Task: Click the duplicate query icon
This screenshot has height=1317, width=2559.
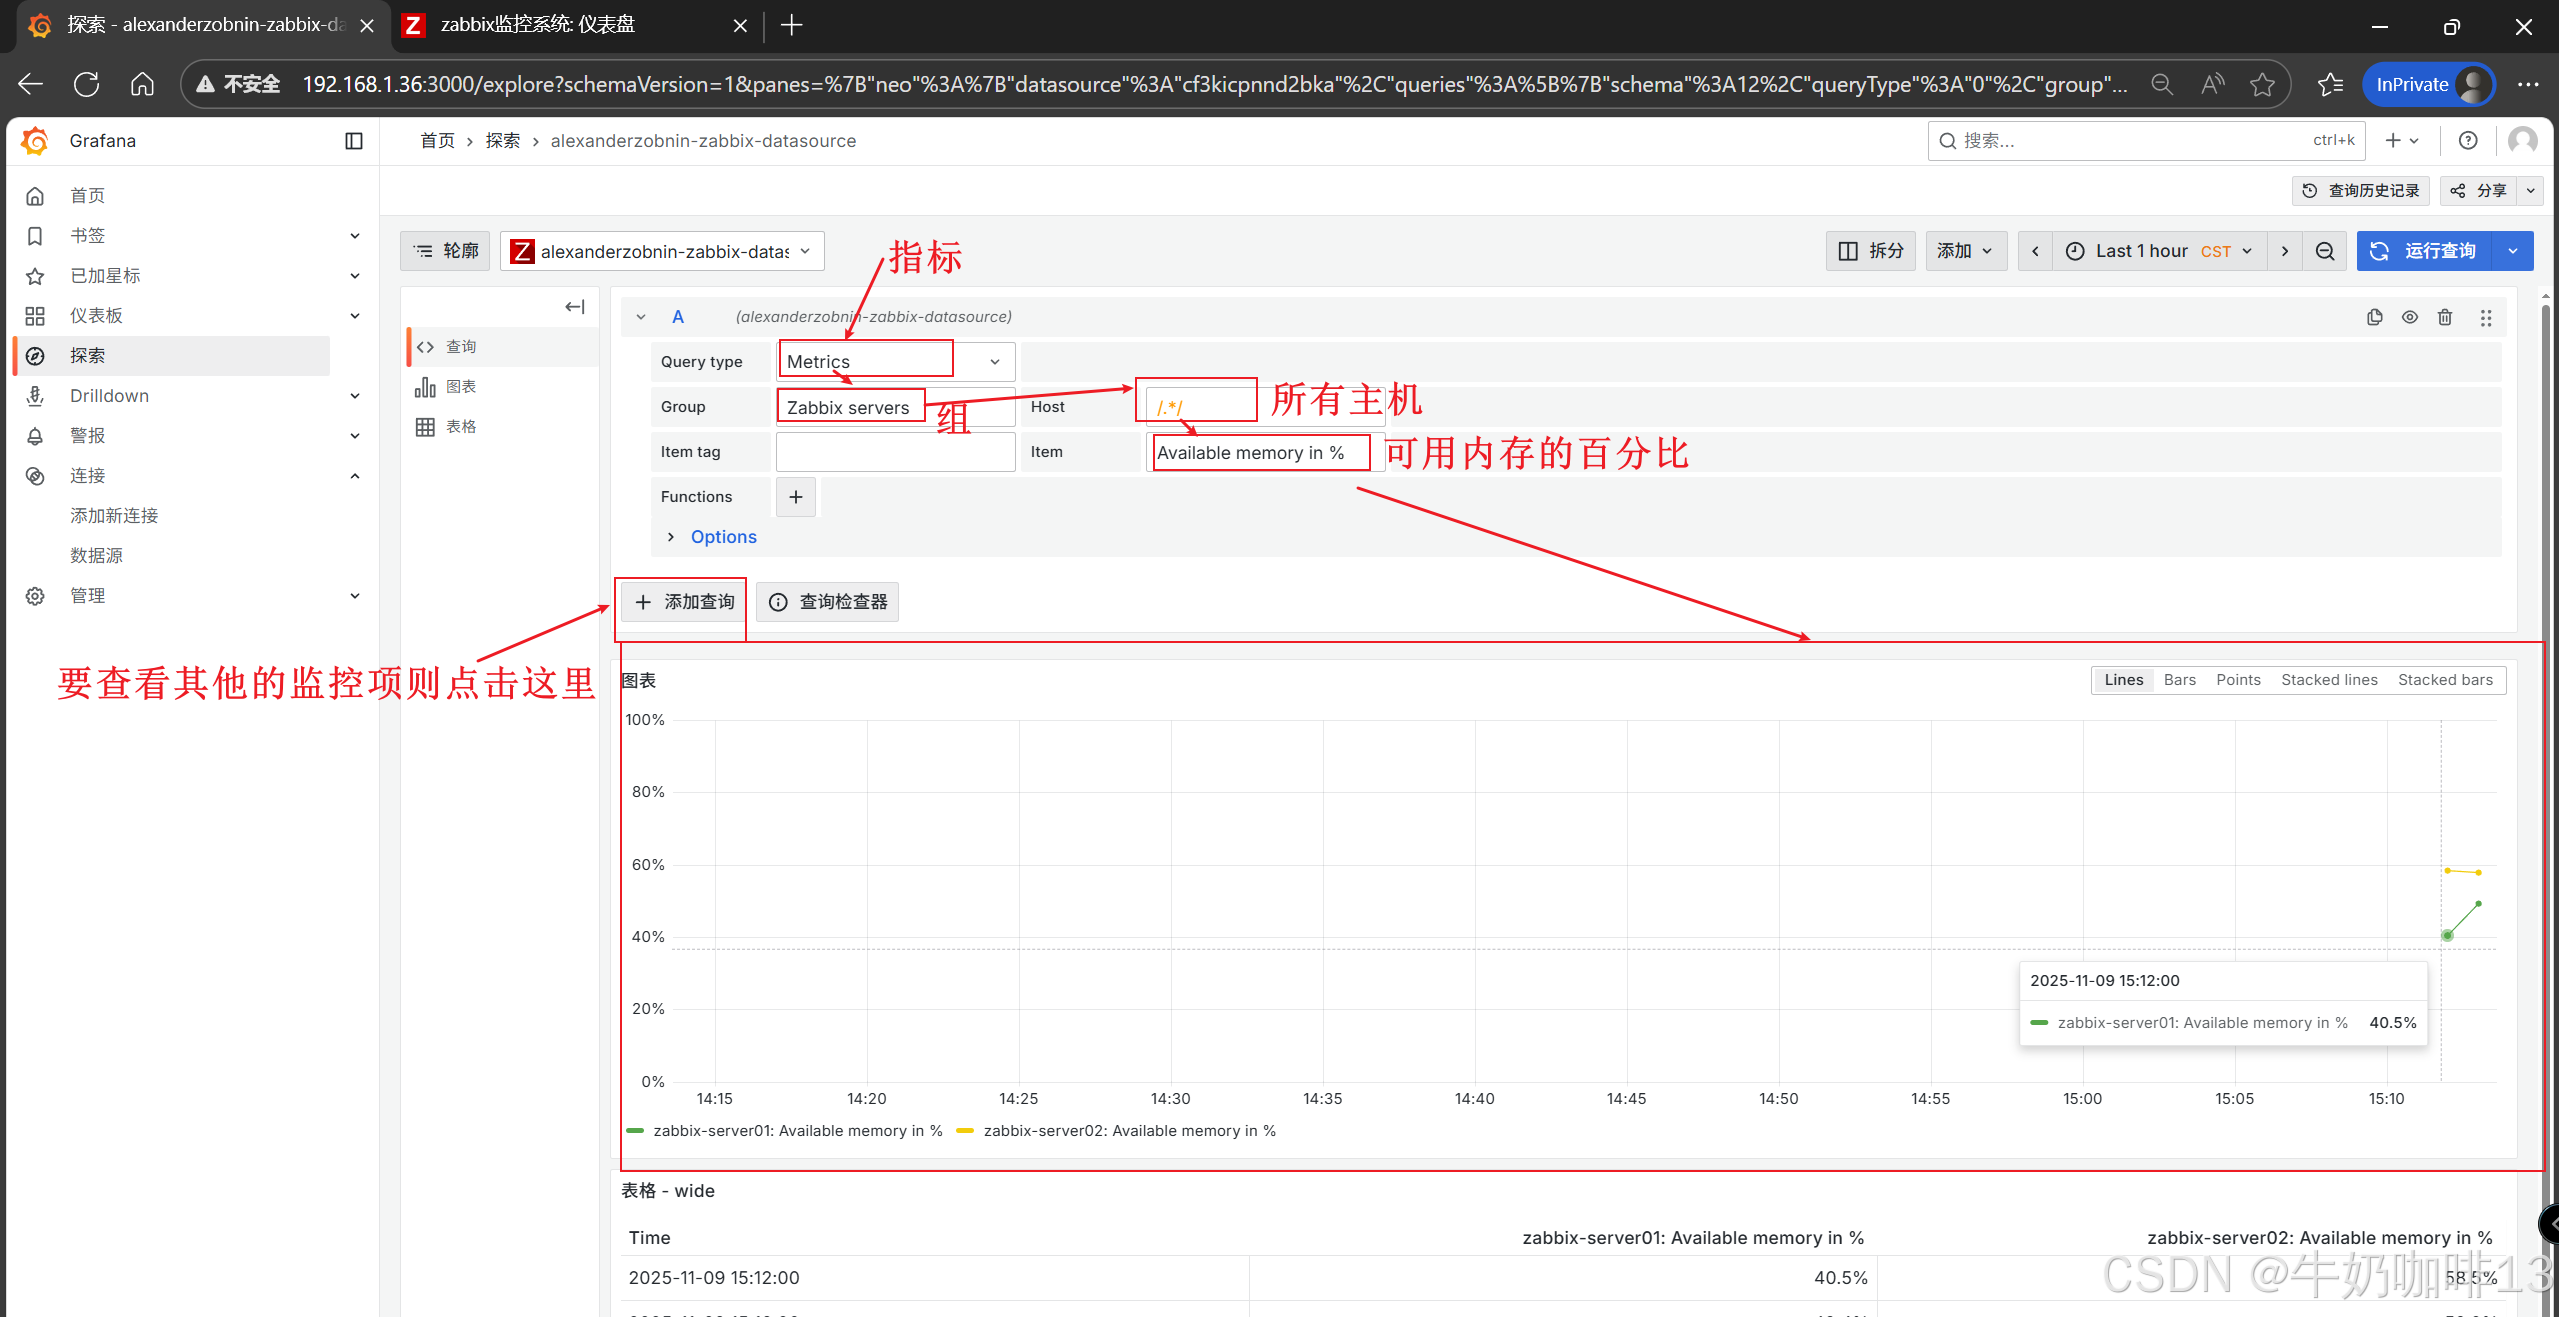Action: click(x=2374, y=317)
